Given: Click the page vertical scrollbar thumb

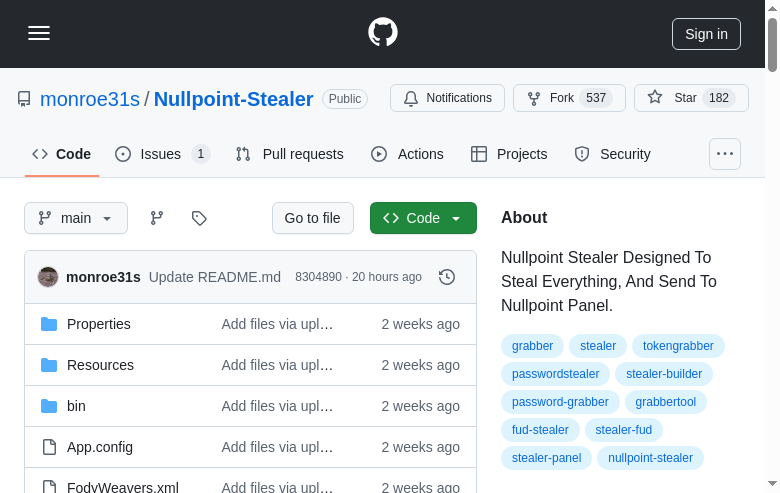Looking at the screenshot, I should (x=772, y=45).
